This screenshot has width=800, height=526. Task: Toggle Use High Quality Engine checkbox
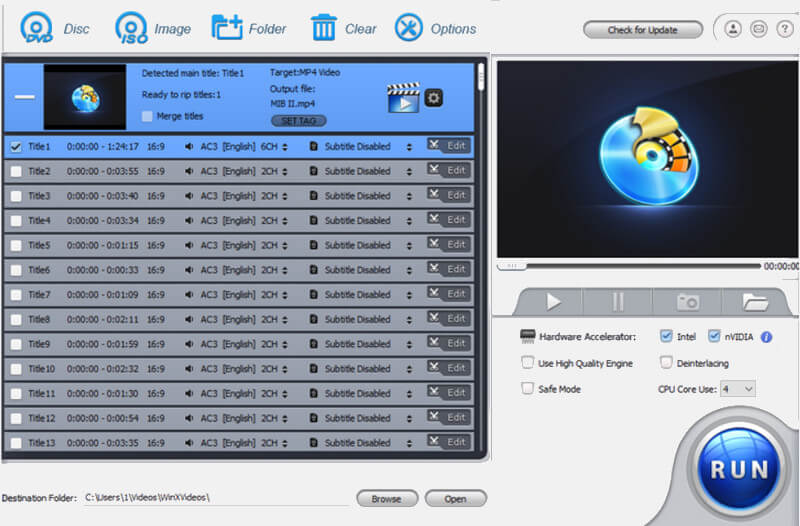tap(527, 363)
